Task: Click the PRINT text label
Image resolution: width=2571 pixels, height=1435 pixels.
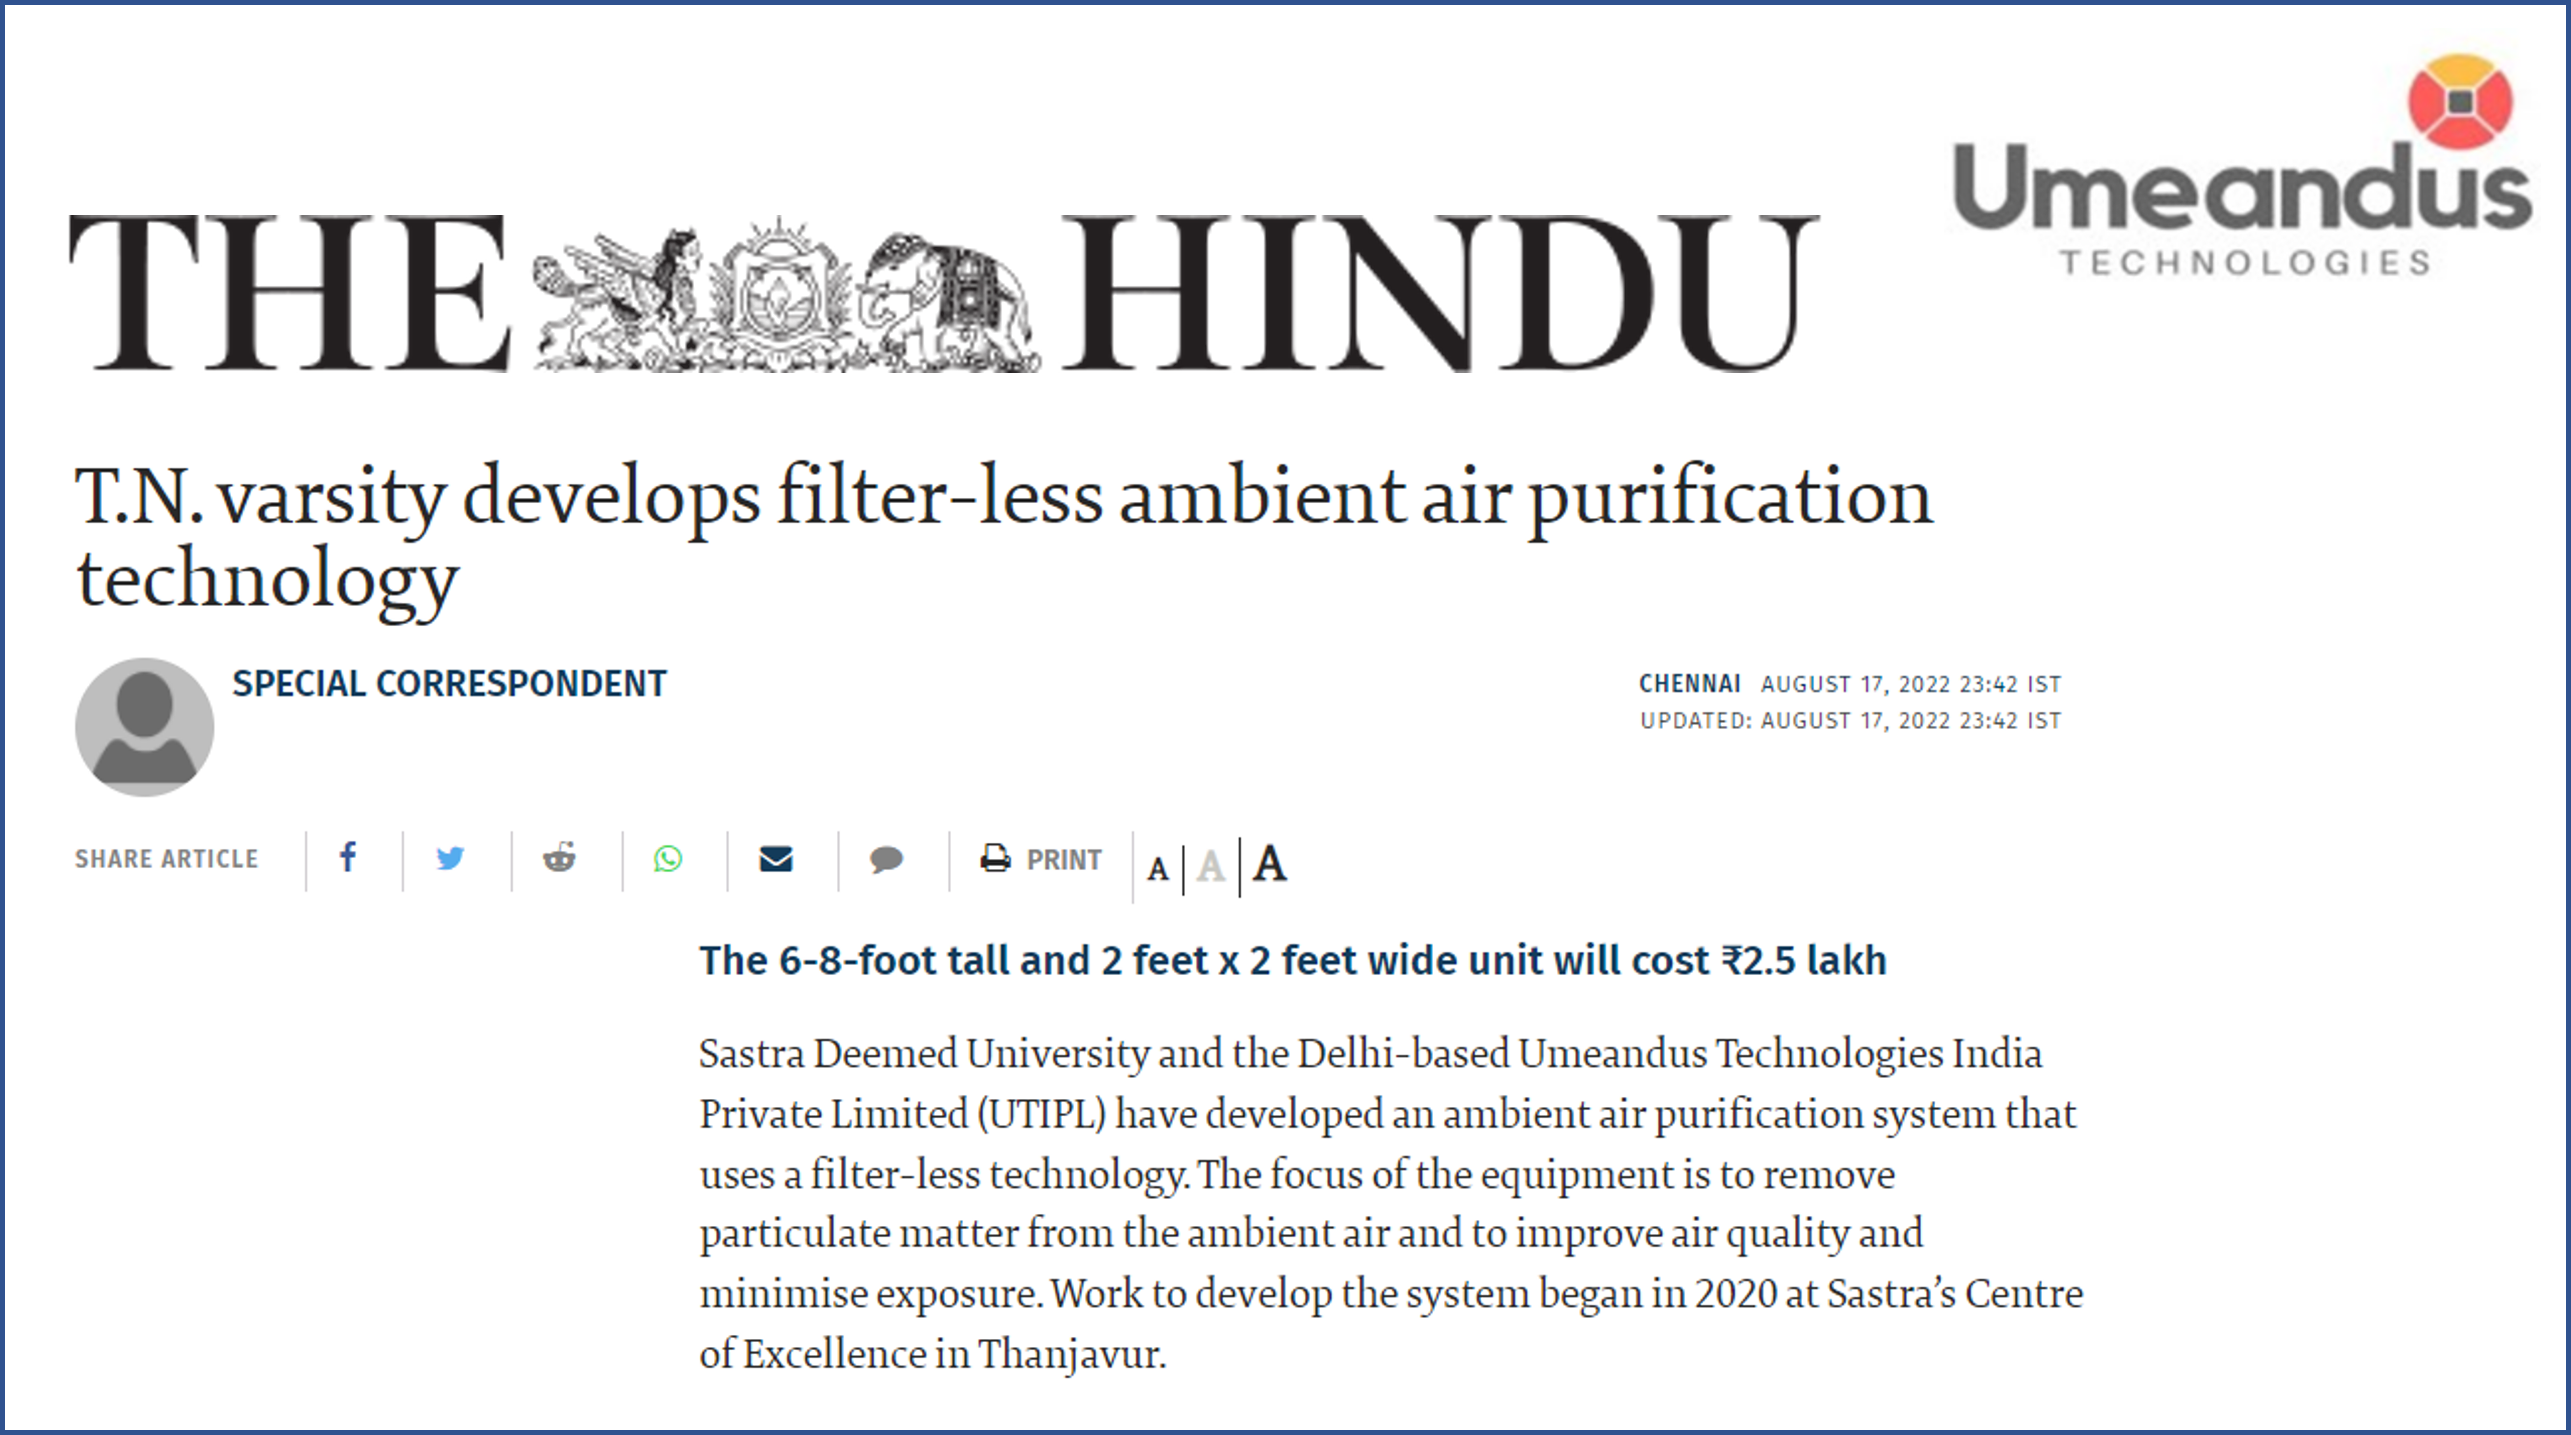Action: tap(1063, 860)
